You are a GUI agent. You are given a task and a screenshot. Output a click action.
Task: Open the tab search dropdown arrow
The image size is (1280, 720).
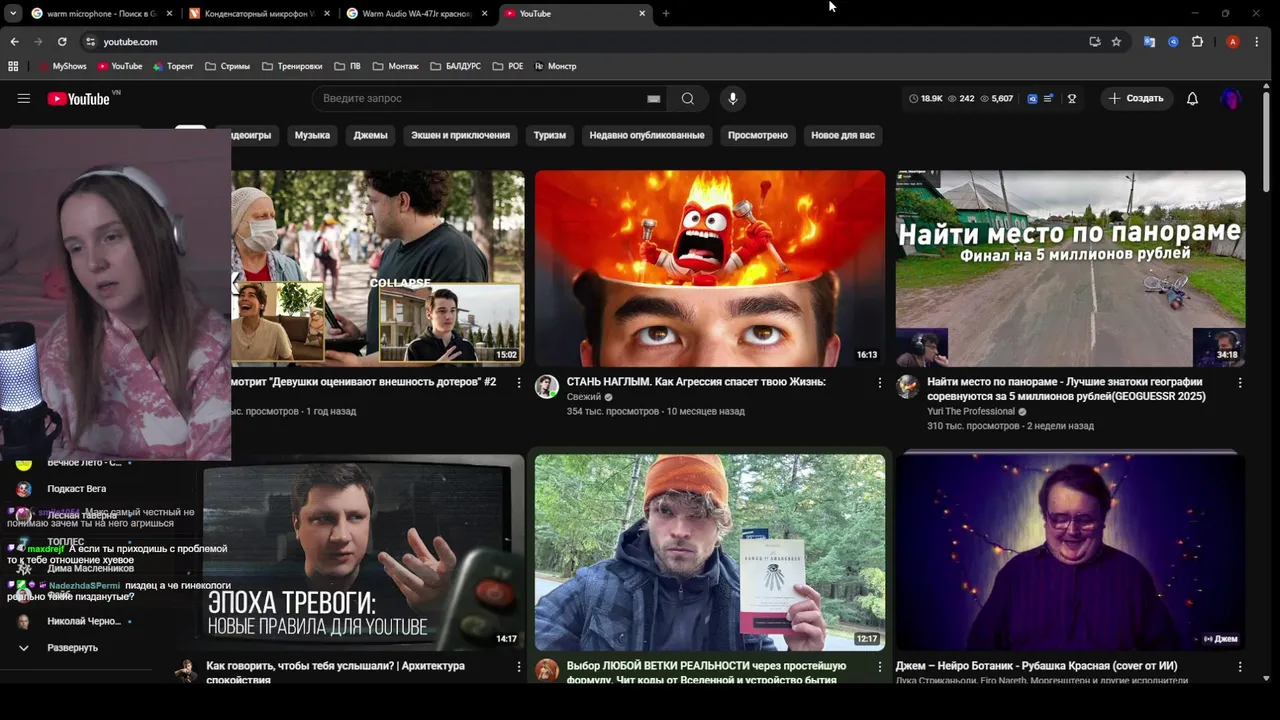[x=12, y=13]
